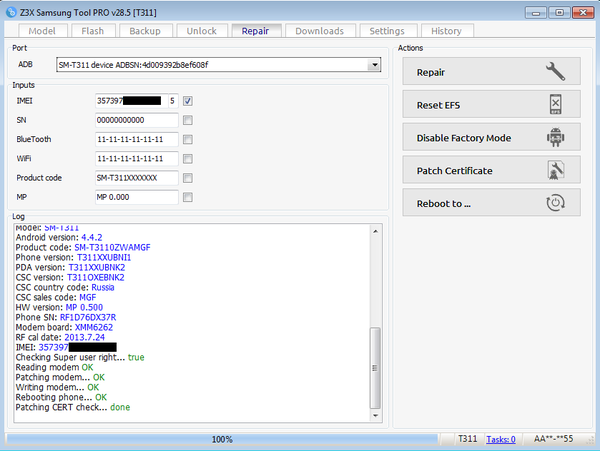Click the Patch Certificate document icon

556,171
